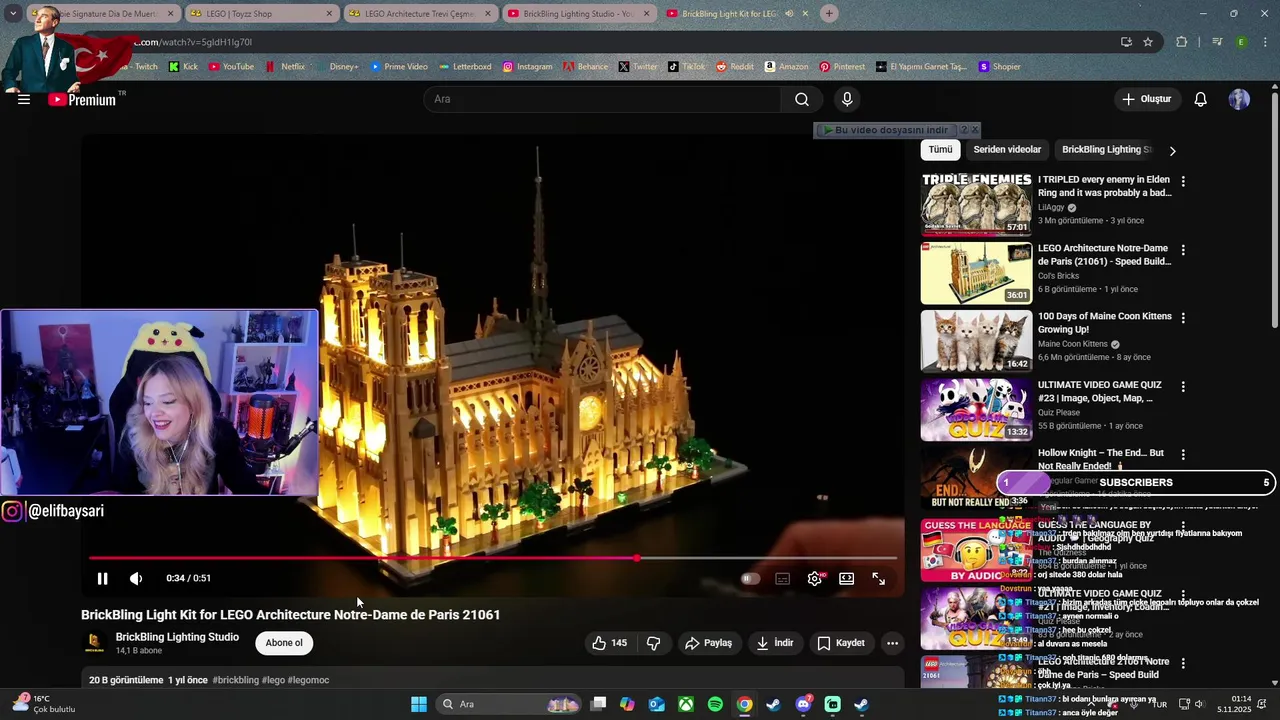Click the 'Paylaş' share button

tap(708, 643)
